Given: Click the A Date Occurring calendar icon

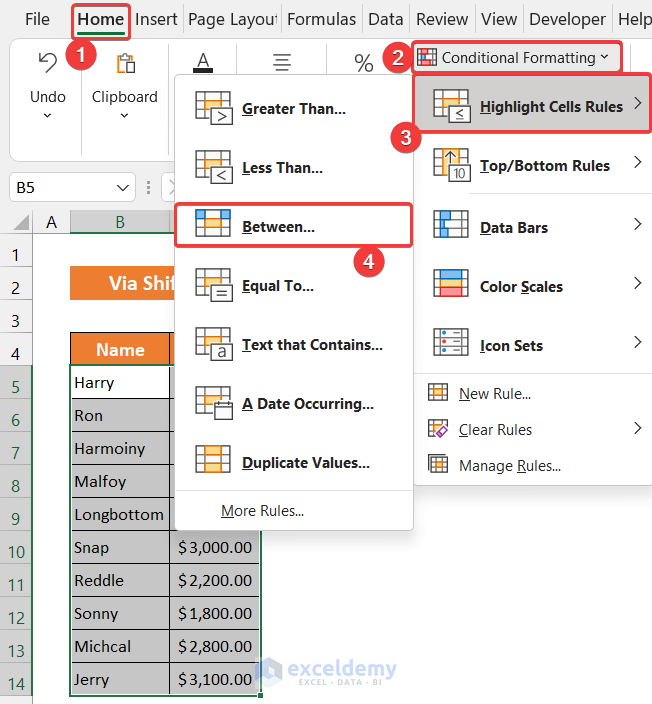Looking at the screenshot, I should point(214,403).
